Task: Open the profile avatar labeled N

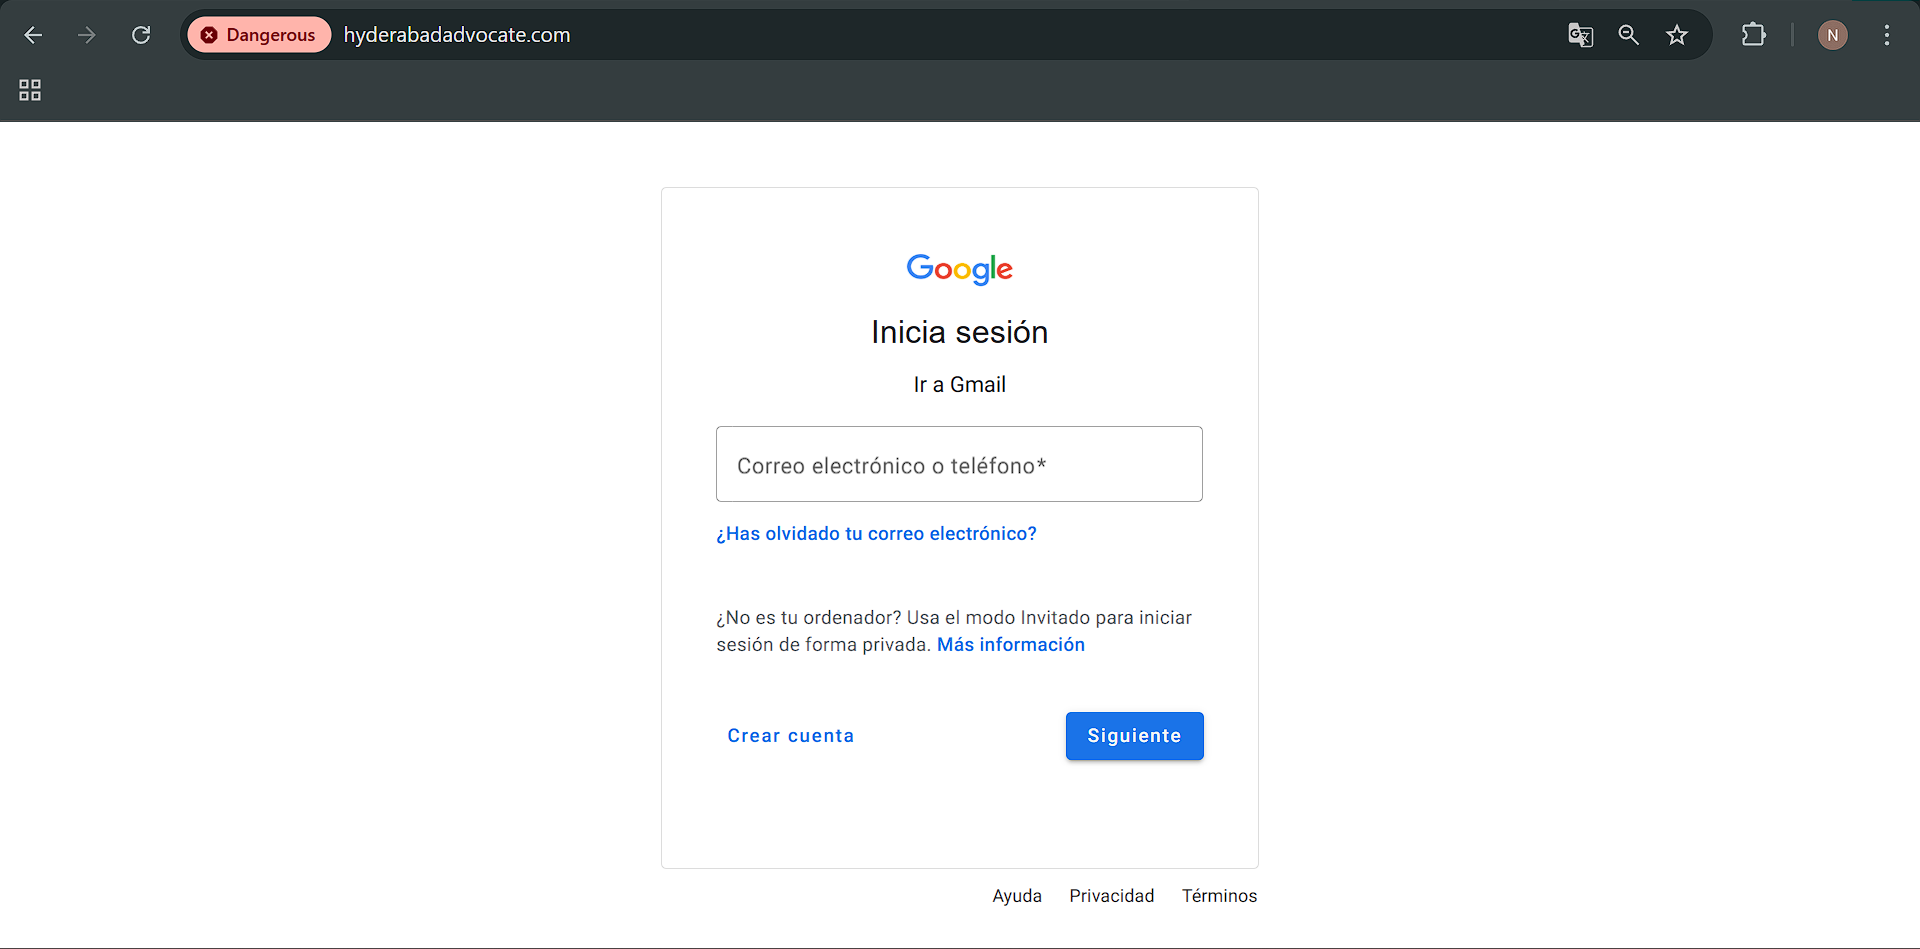Action: pyautogui.click(x=1832, y=35)
